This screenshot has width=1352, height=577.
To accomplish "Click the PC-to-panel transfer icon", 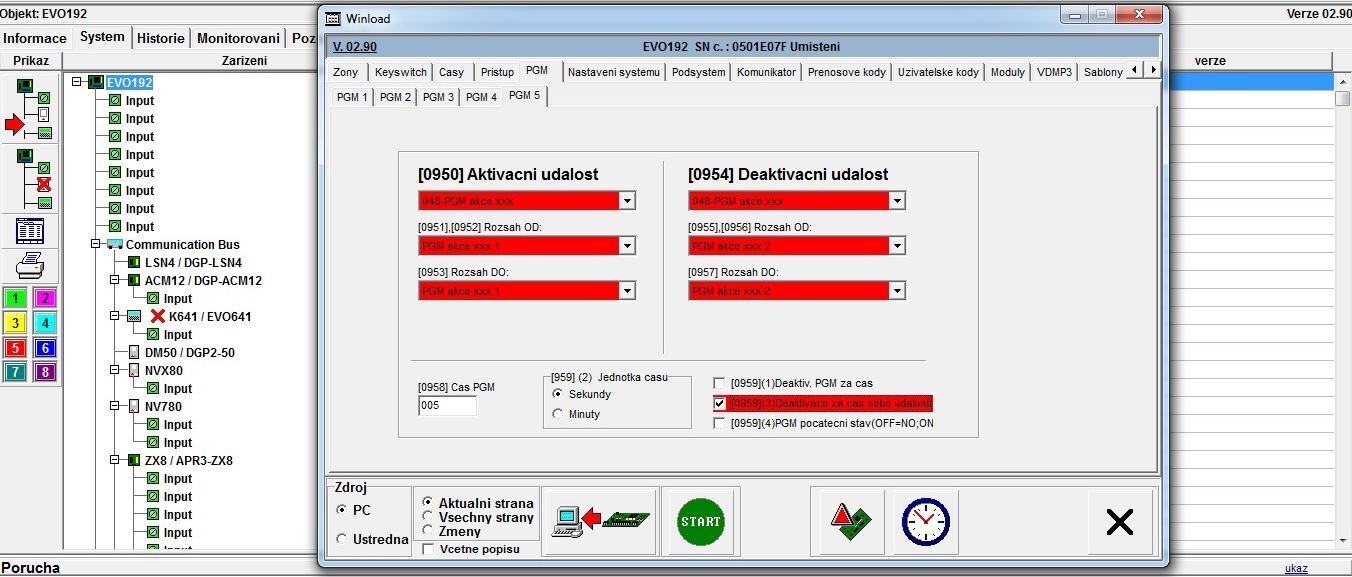I will (x=600, y=521).
